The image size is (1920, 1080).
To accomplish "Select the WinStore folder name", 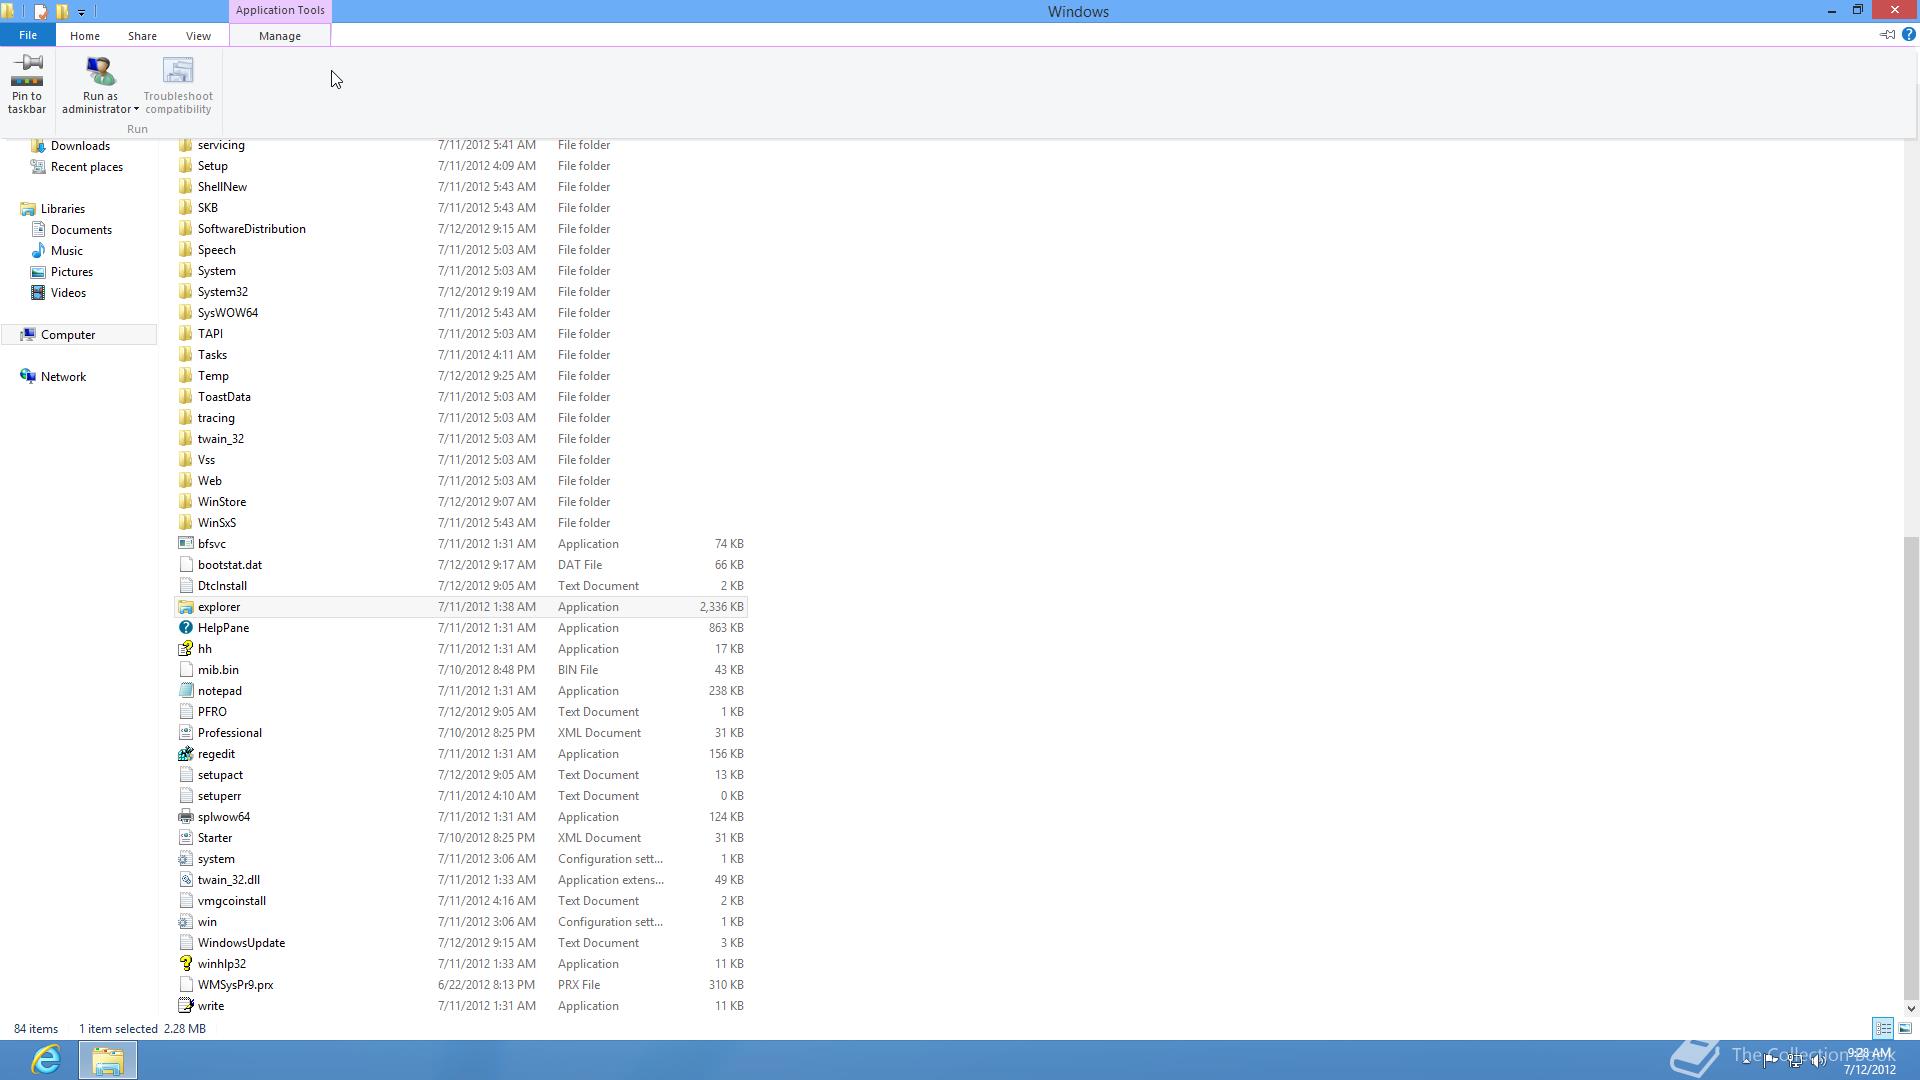I will [x=222, y=502].
